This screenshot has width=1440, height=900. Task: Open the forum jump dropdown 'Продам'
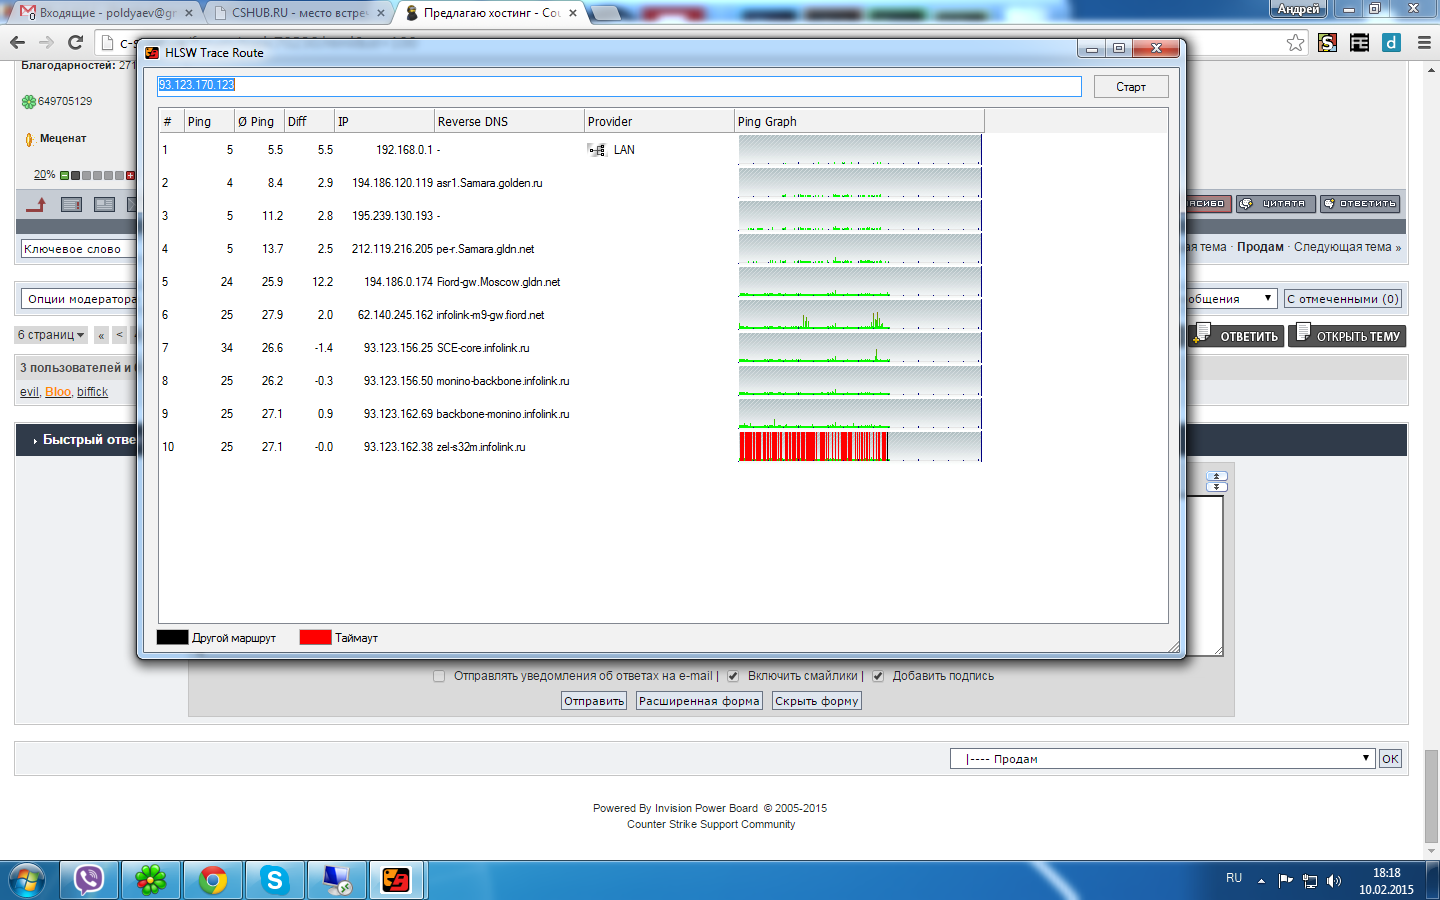tap(1162, 759)
